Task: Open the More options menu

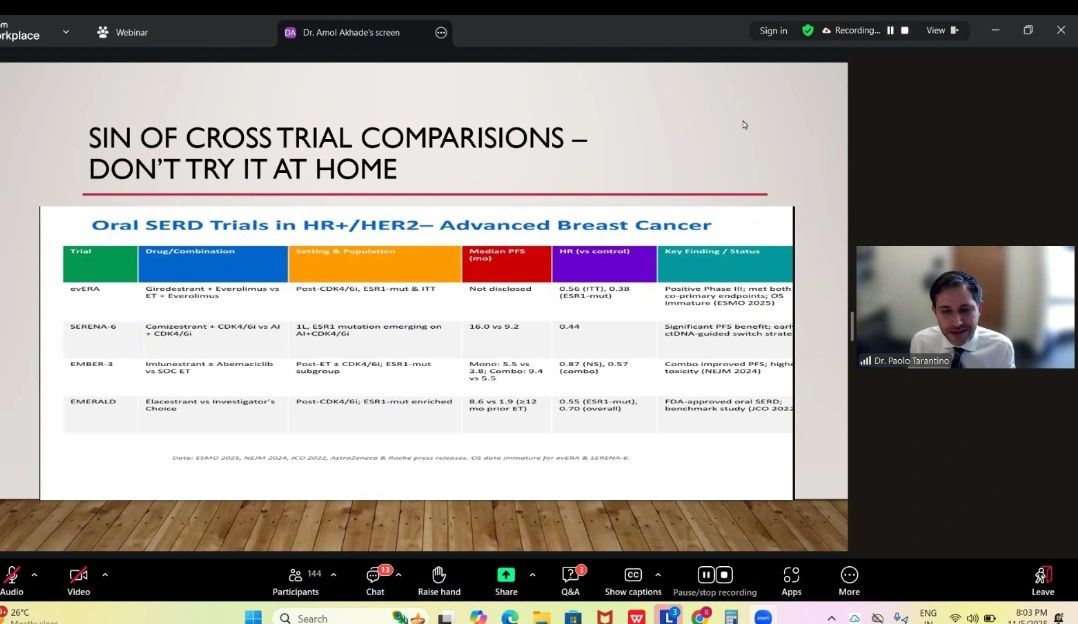Action: pyautogui.click(x=849, y=575)
